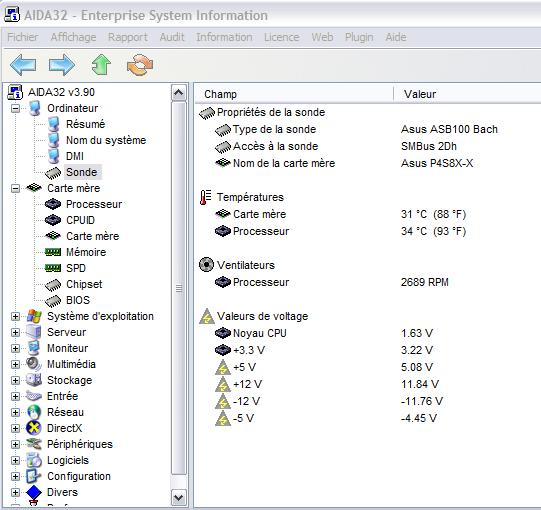The height and width of the screenshot is (510, 541).
Task: Click the 2689 RPM fan value
Action: point(425,282)
